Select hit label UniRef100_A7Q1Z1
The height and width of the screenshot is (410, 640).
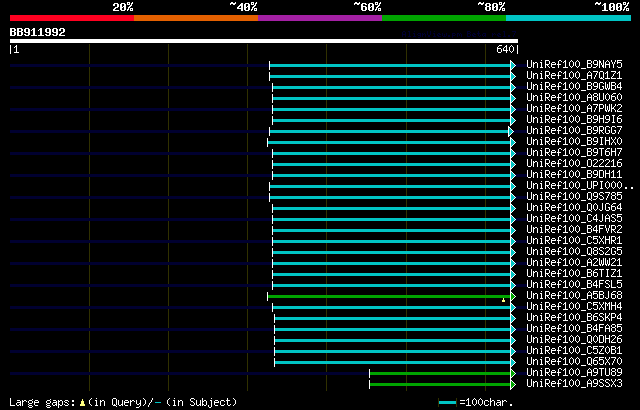[x=574, y=75]
